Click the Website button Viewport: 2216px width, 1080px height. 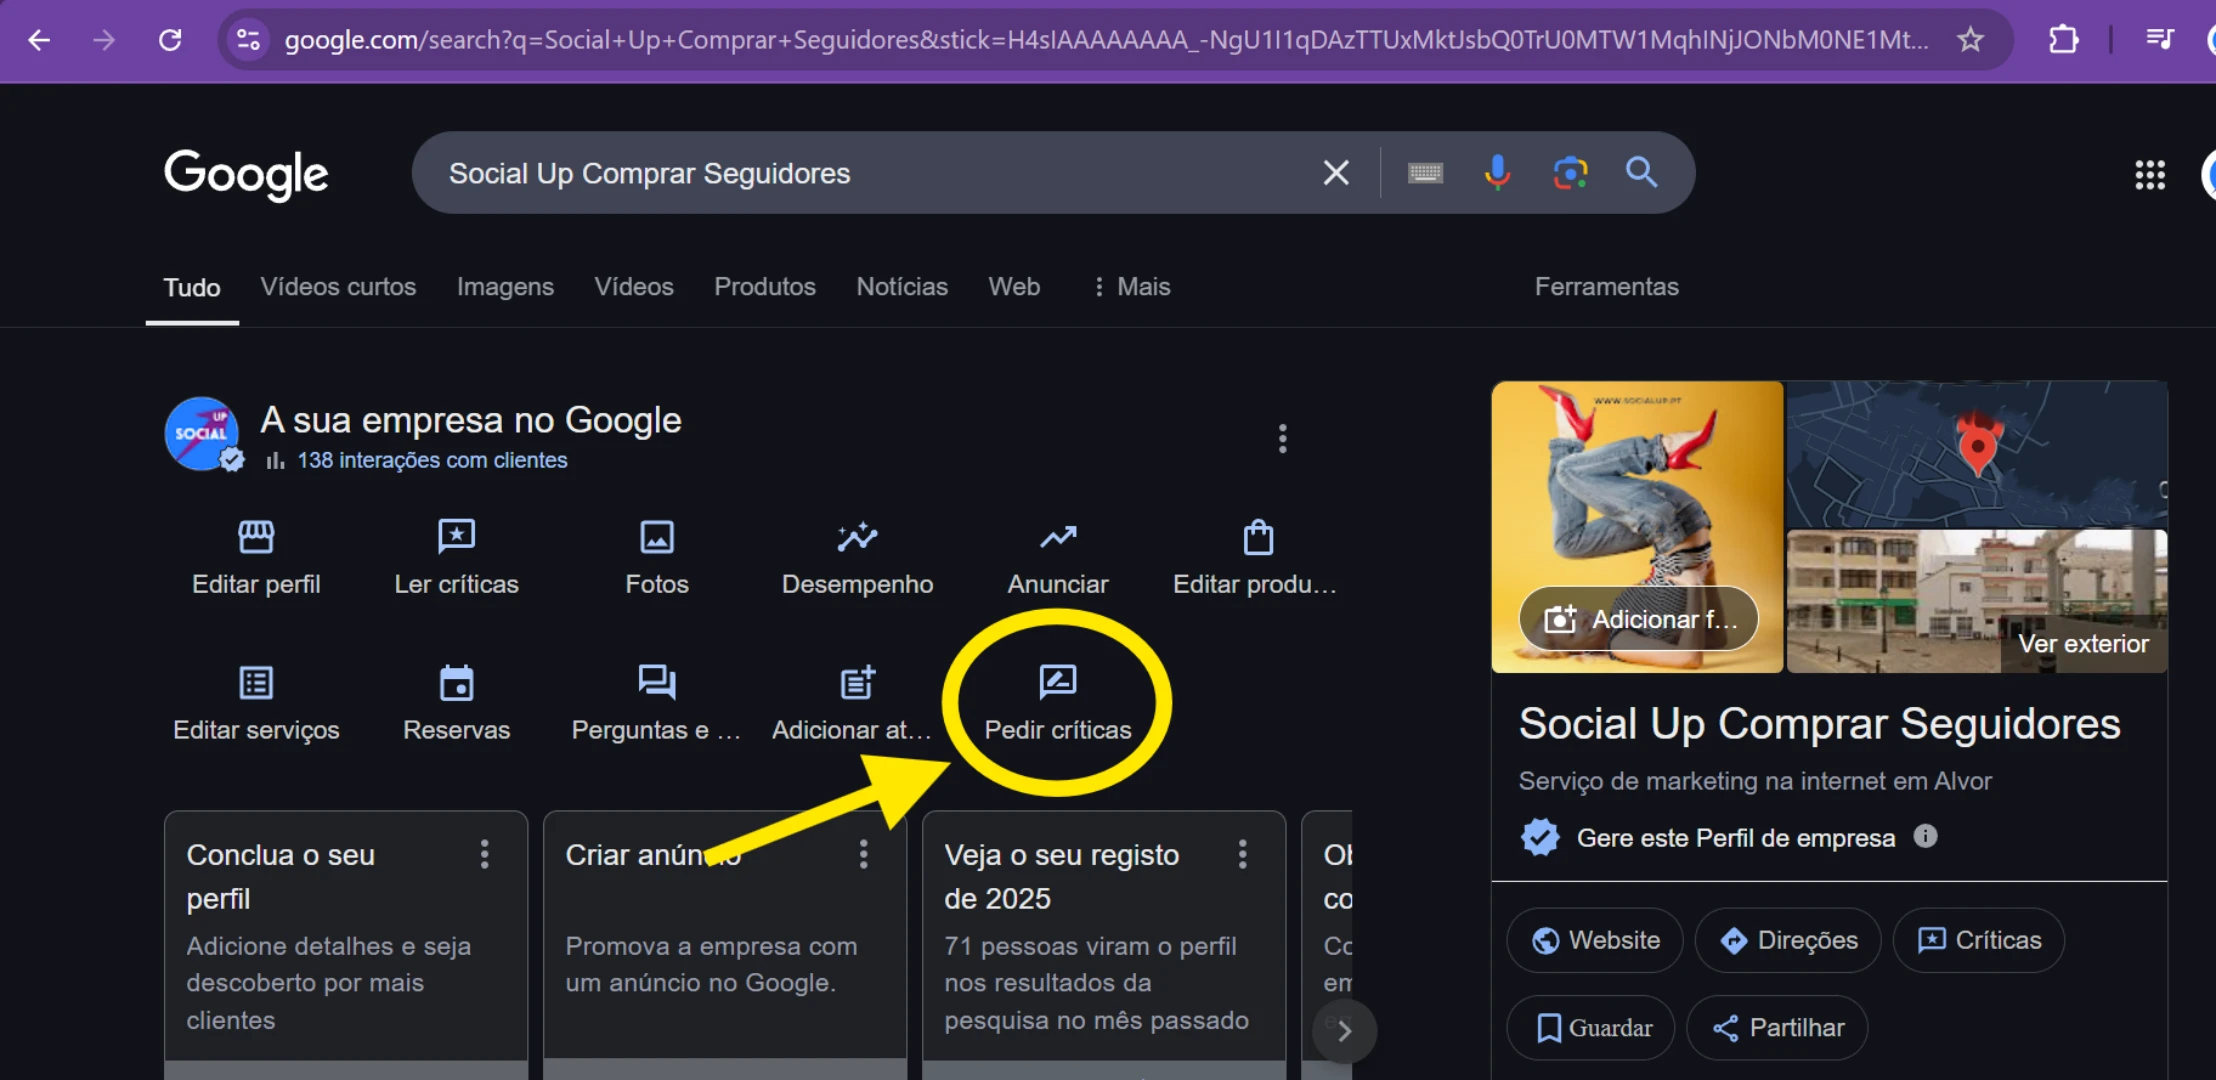click(x=1595, y=940)
